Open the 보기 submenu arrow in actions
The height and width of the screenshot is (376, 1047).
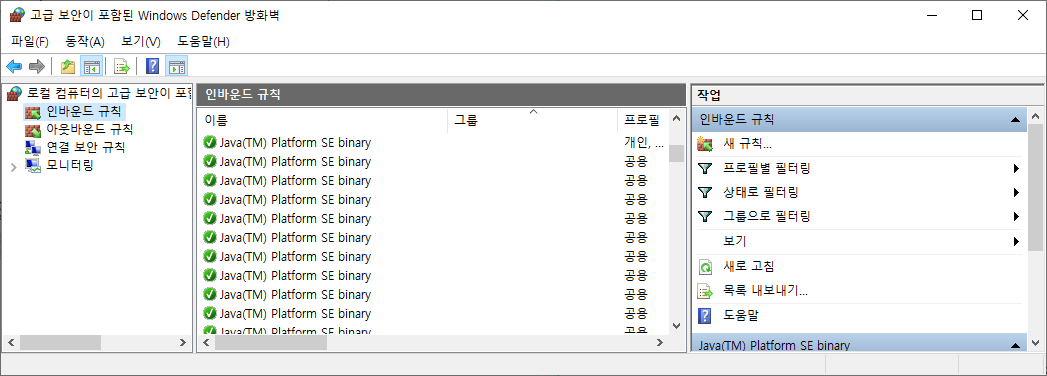(1016, 241)
